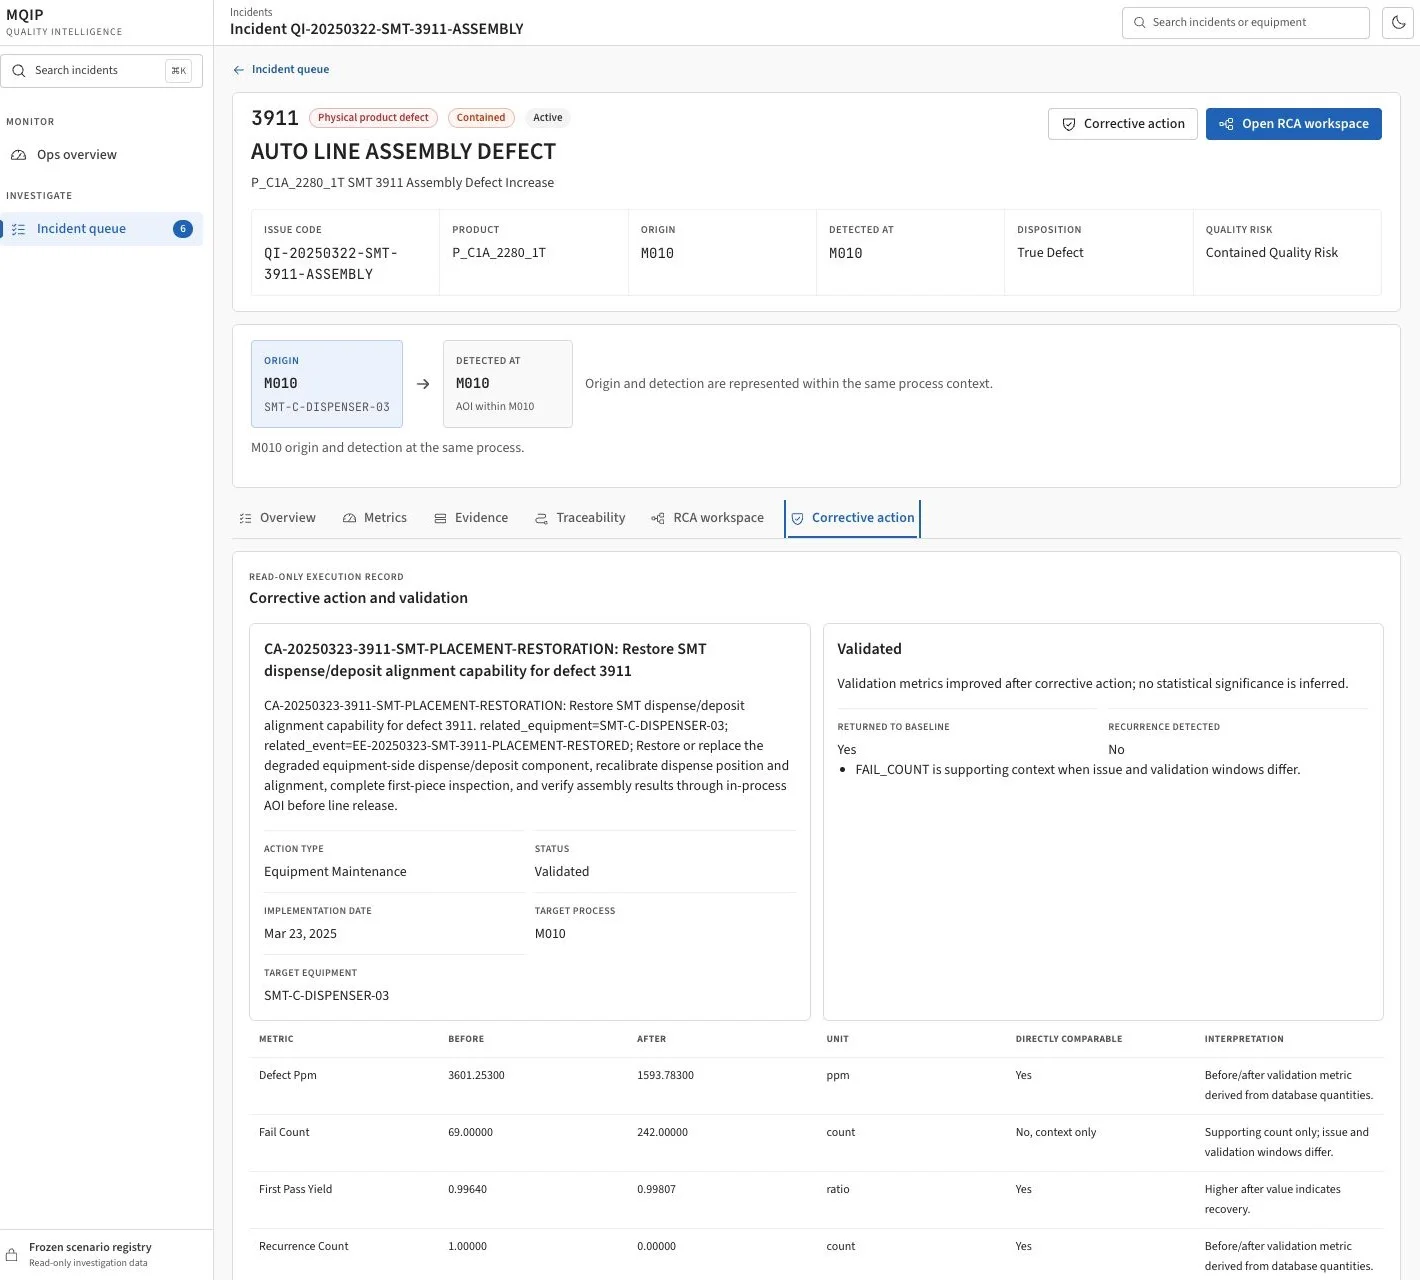Image resolution: width=1420 pixels, height=1280 pixels.
Task: Click the MQIP Quality Intelligence logo
Action: 64,22
